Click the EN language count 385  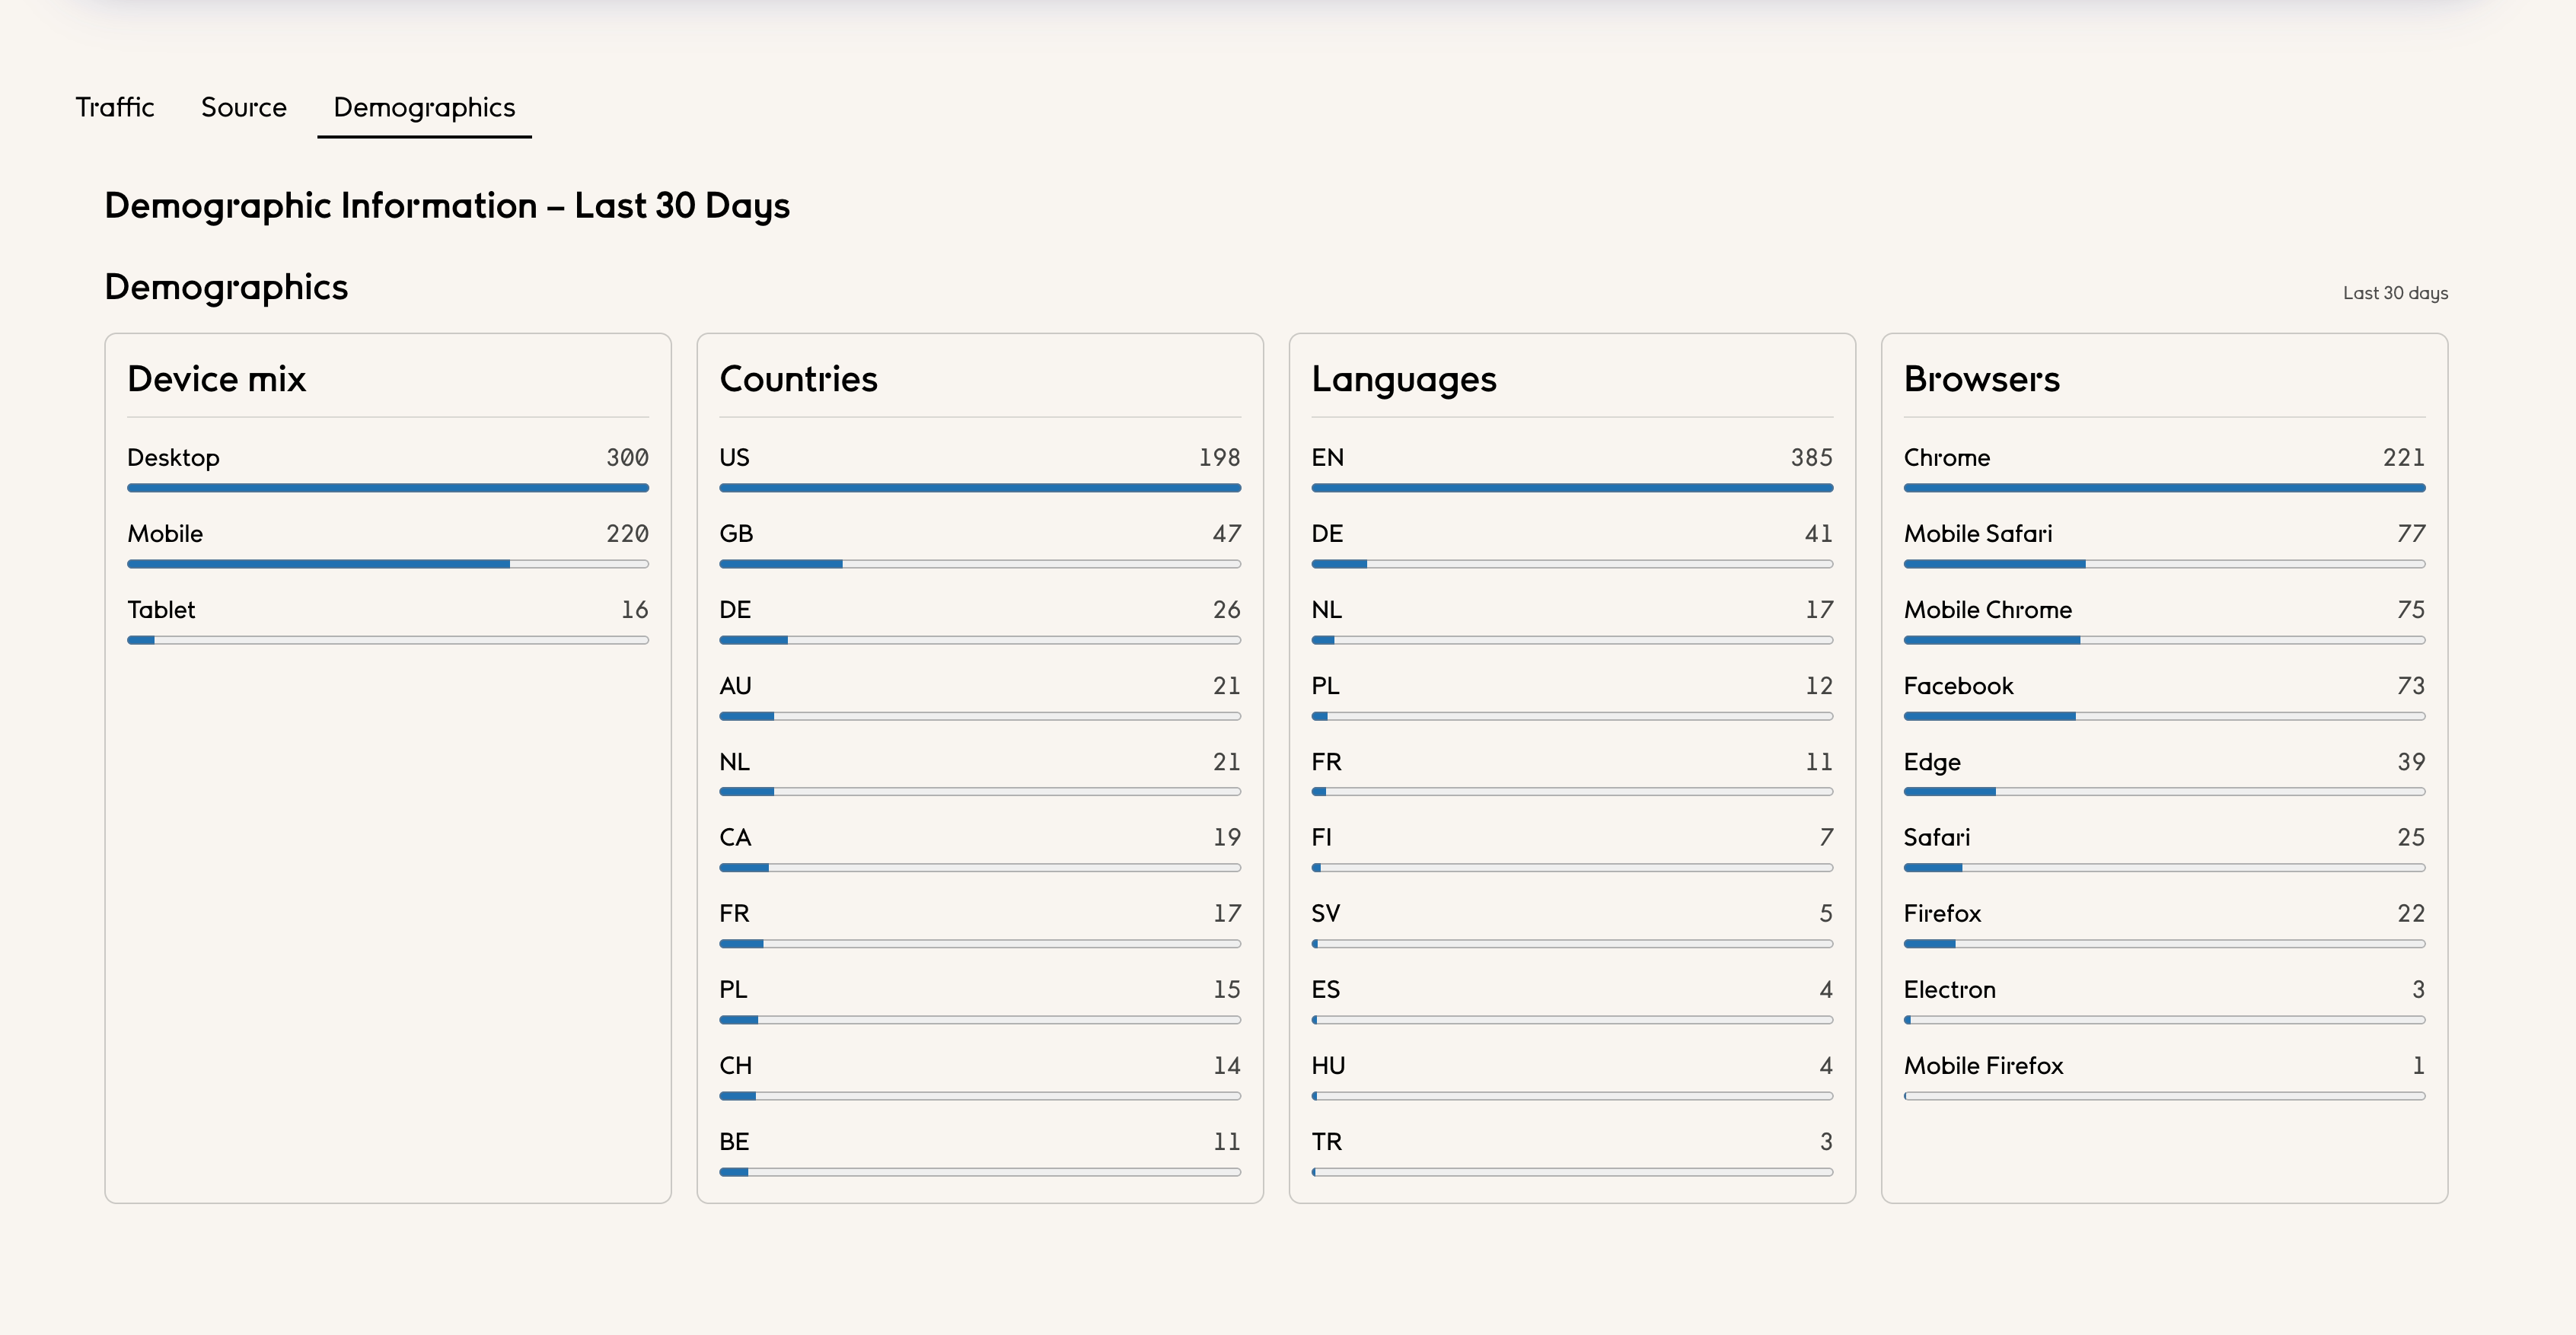coord(1812,458)
